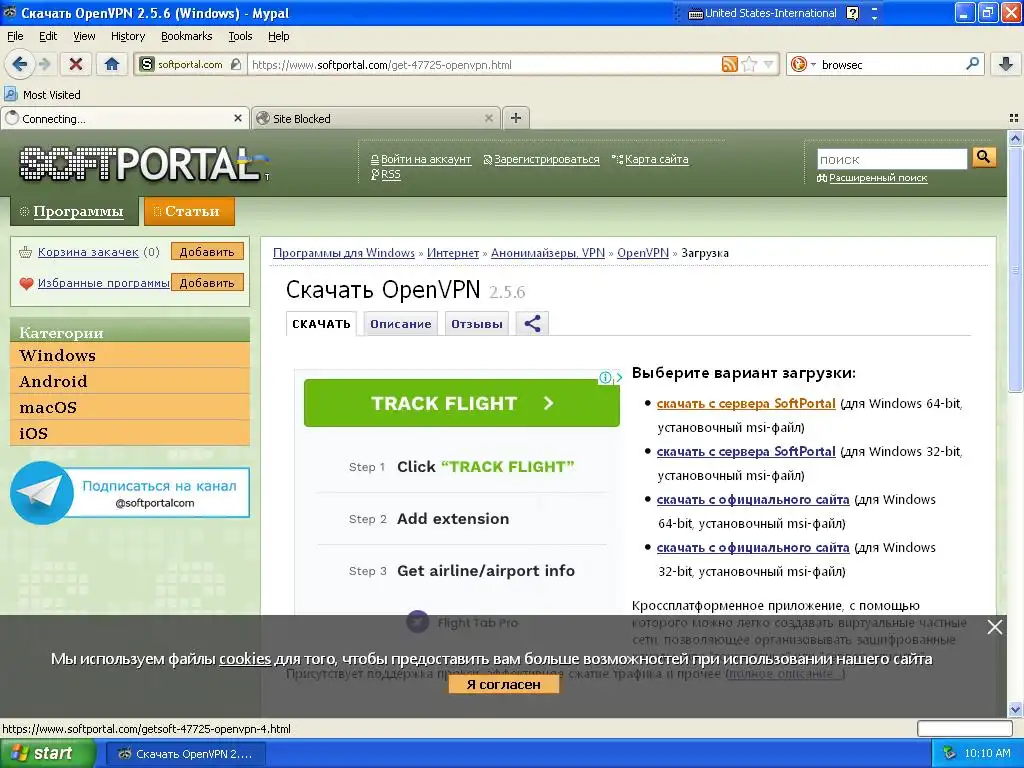Viewport: 1024px width, 768px height.
Task: Click the Я согласен button
Action: pyautogui.click(x=504, y=684)
